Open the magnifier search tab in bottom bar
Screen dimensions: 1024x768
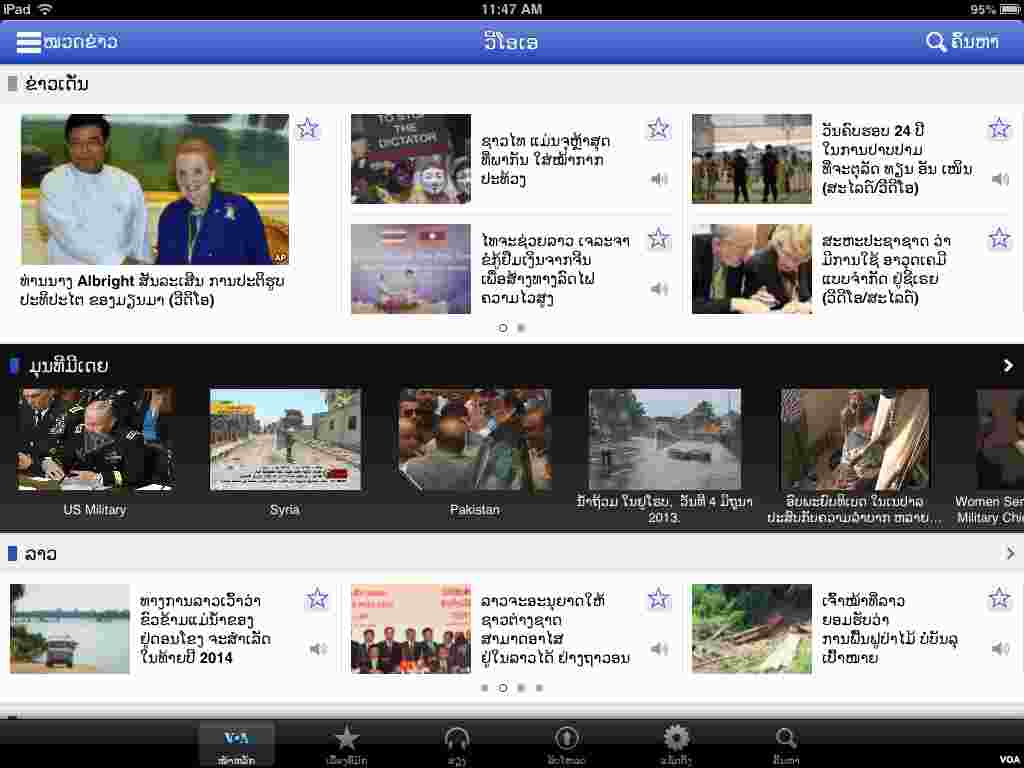(786, 745)
